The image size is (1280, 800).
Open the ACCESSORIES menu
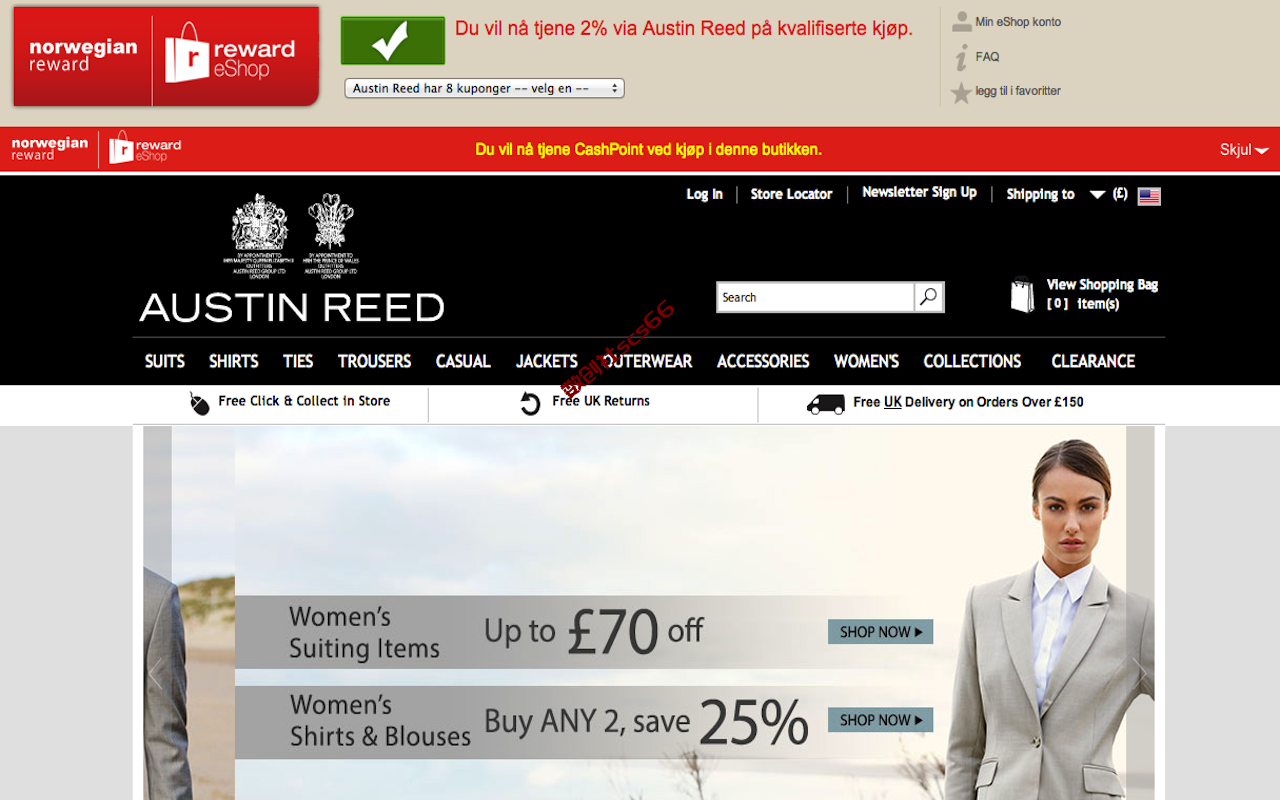tap(763, 361)
